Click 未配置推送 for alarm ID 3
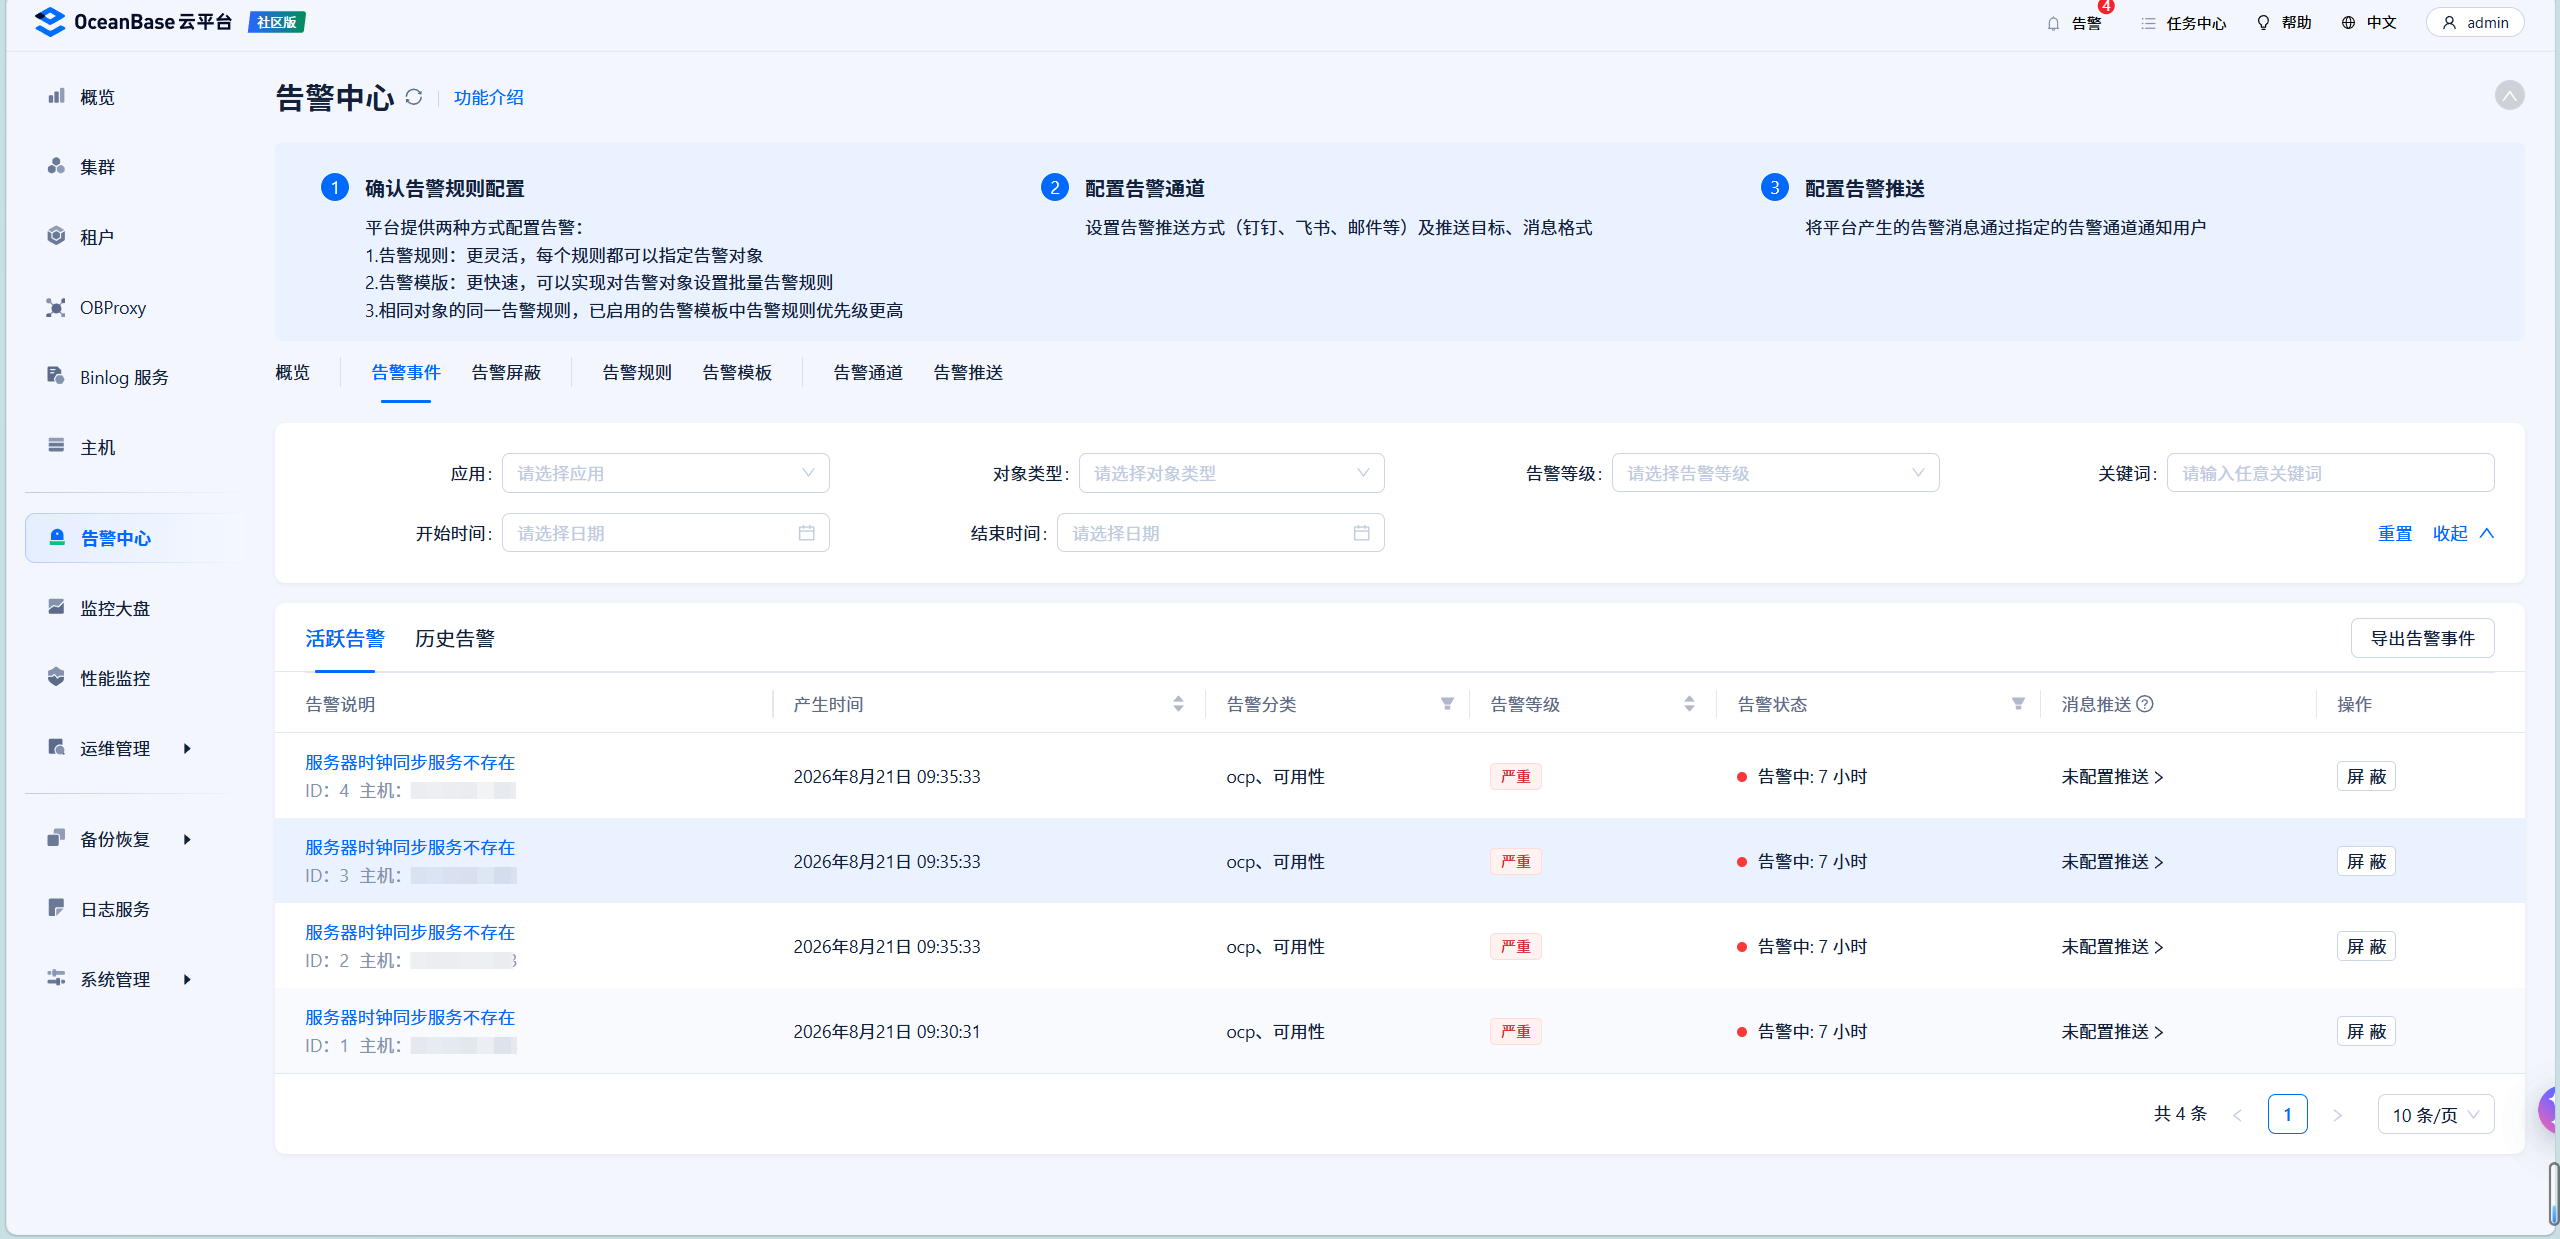This screenshot has width=2560, height=1239. pos(2112,862)
